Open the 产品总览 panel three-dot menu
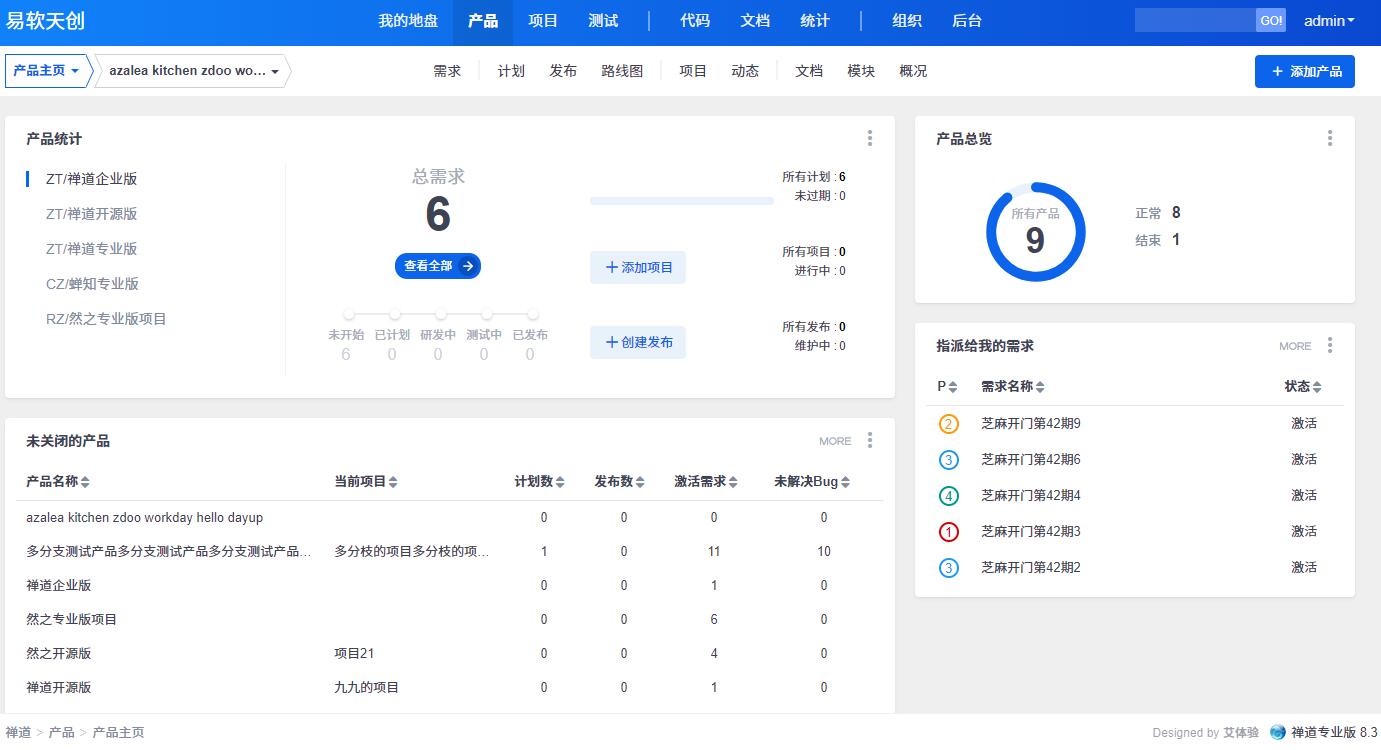This screenshot has width=1381, height=750. click(1329, 138)
